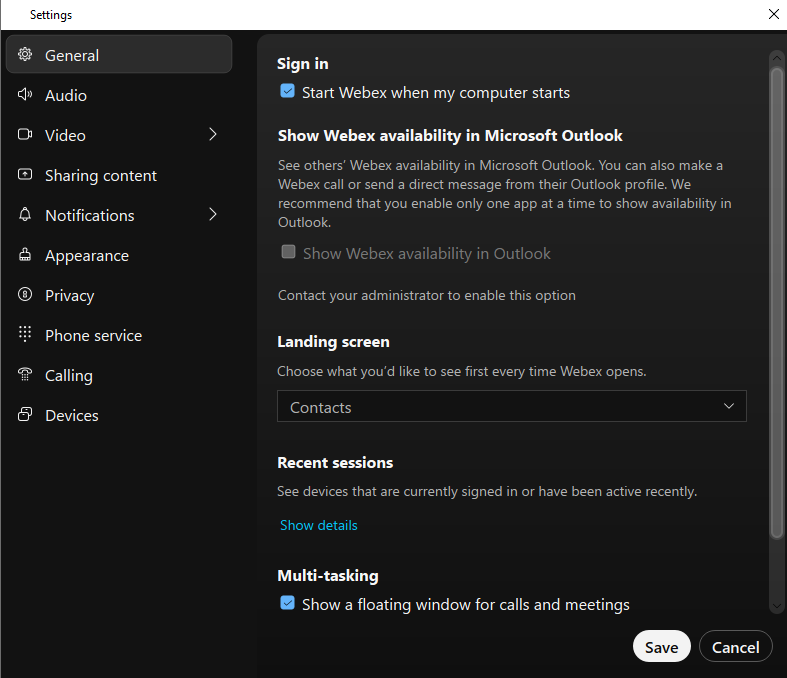Click the General gear icon in sidebar
This screenshot has height=678, width=787.
coord(25,55)
